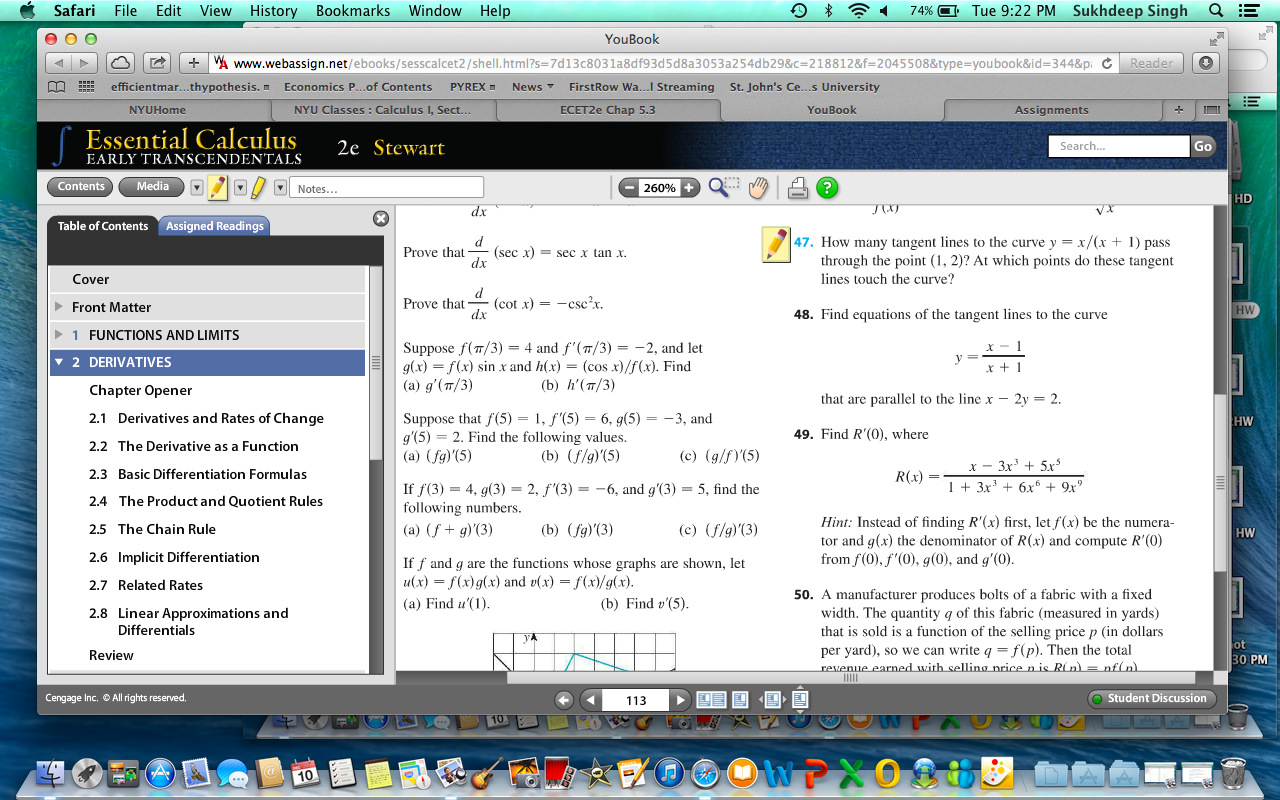Open the Safari File menu
Viewport: 1280px width, 800px height.
[x=126, y=11]
